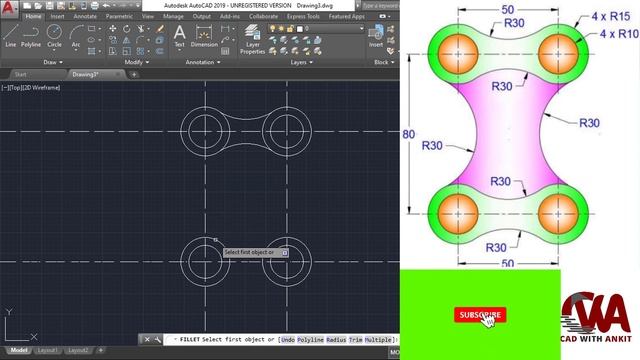Click the Undo arrow in Quick Access
640x360 pixels.
coord(106,6)
